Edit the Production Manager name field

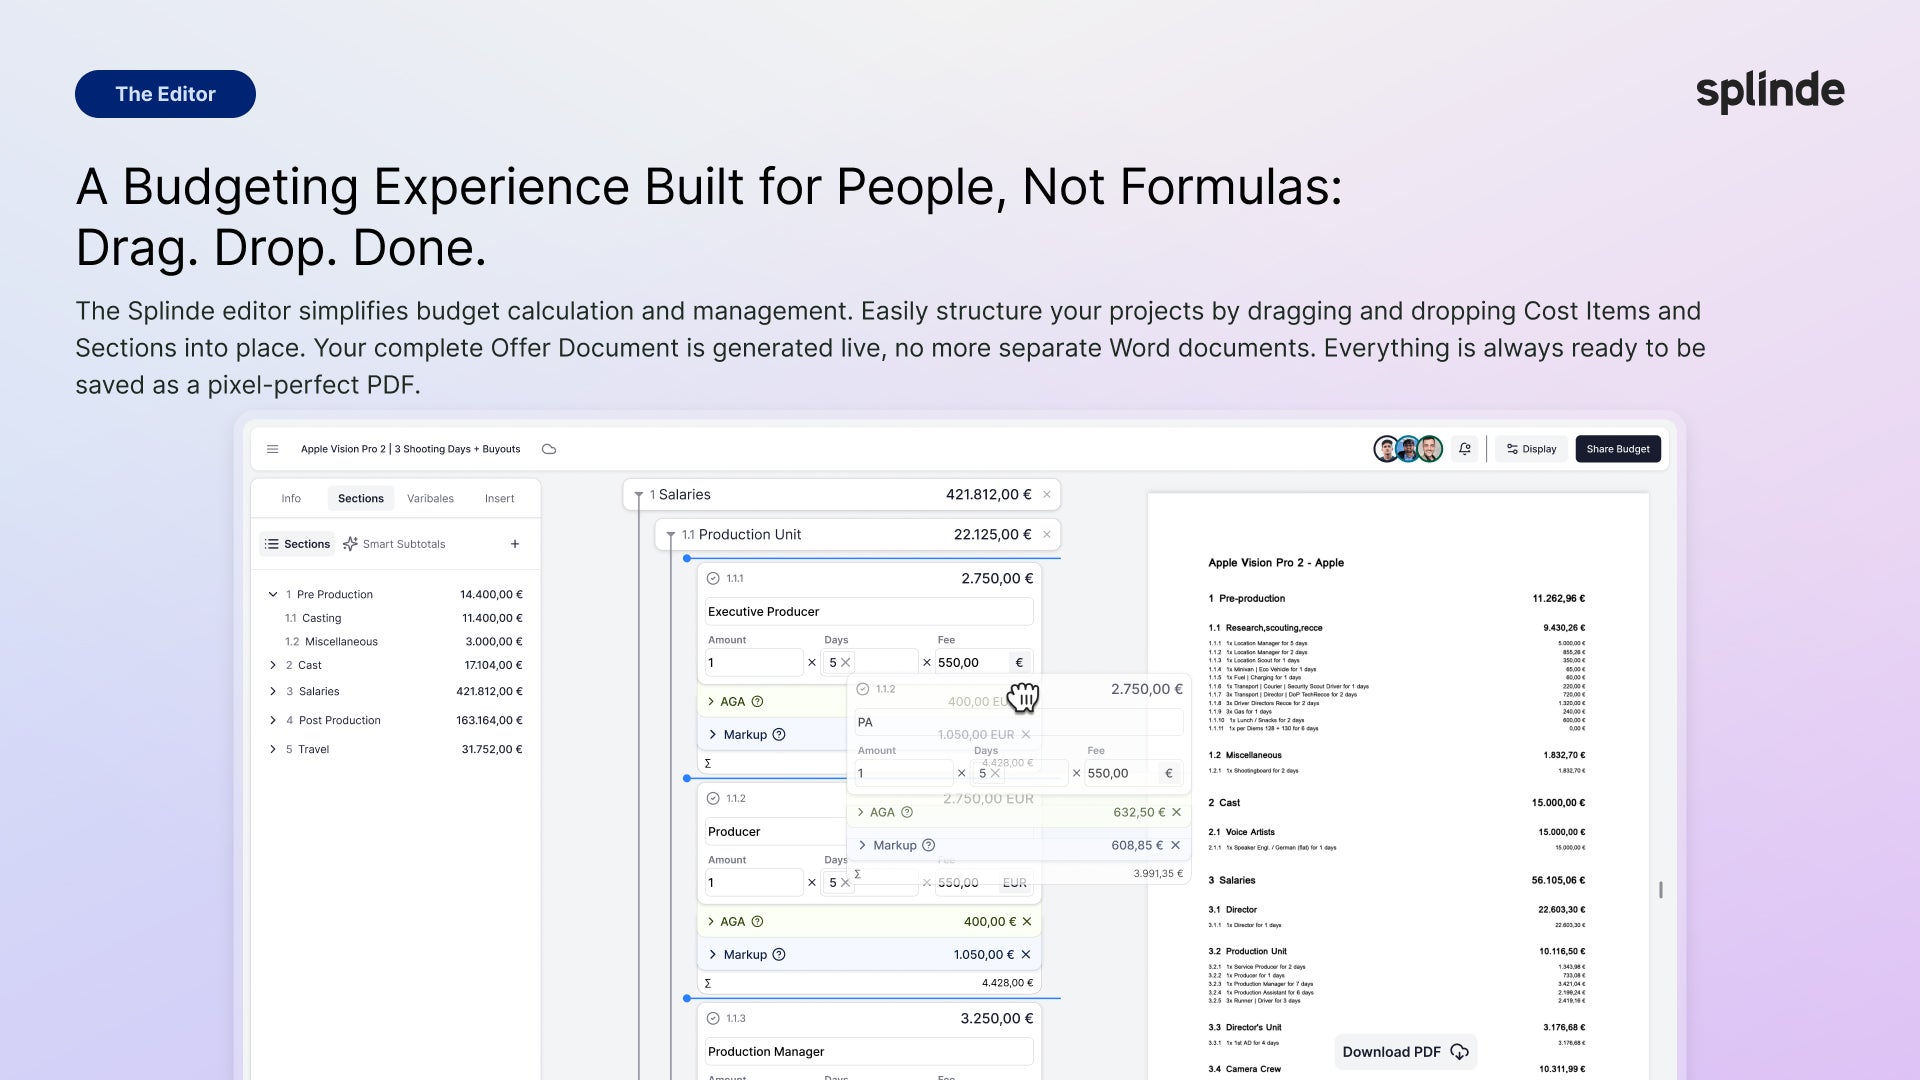click(868, 1051)
